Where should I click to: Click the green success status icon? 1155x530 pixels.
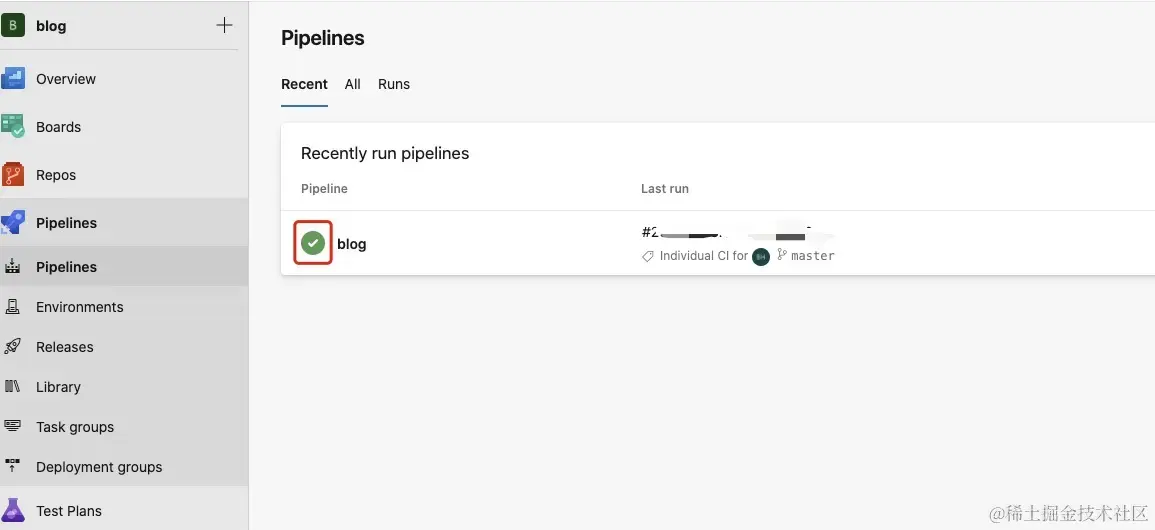click(x=313, y=243)
